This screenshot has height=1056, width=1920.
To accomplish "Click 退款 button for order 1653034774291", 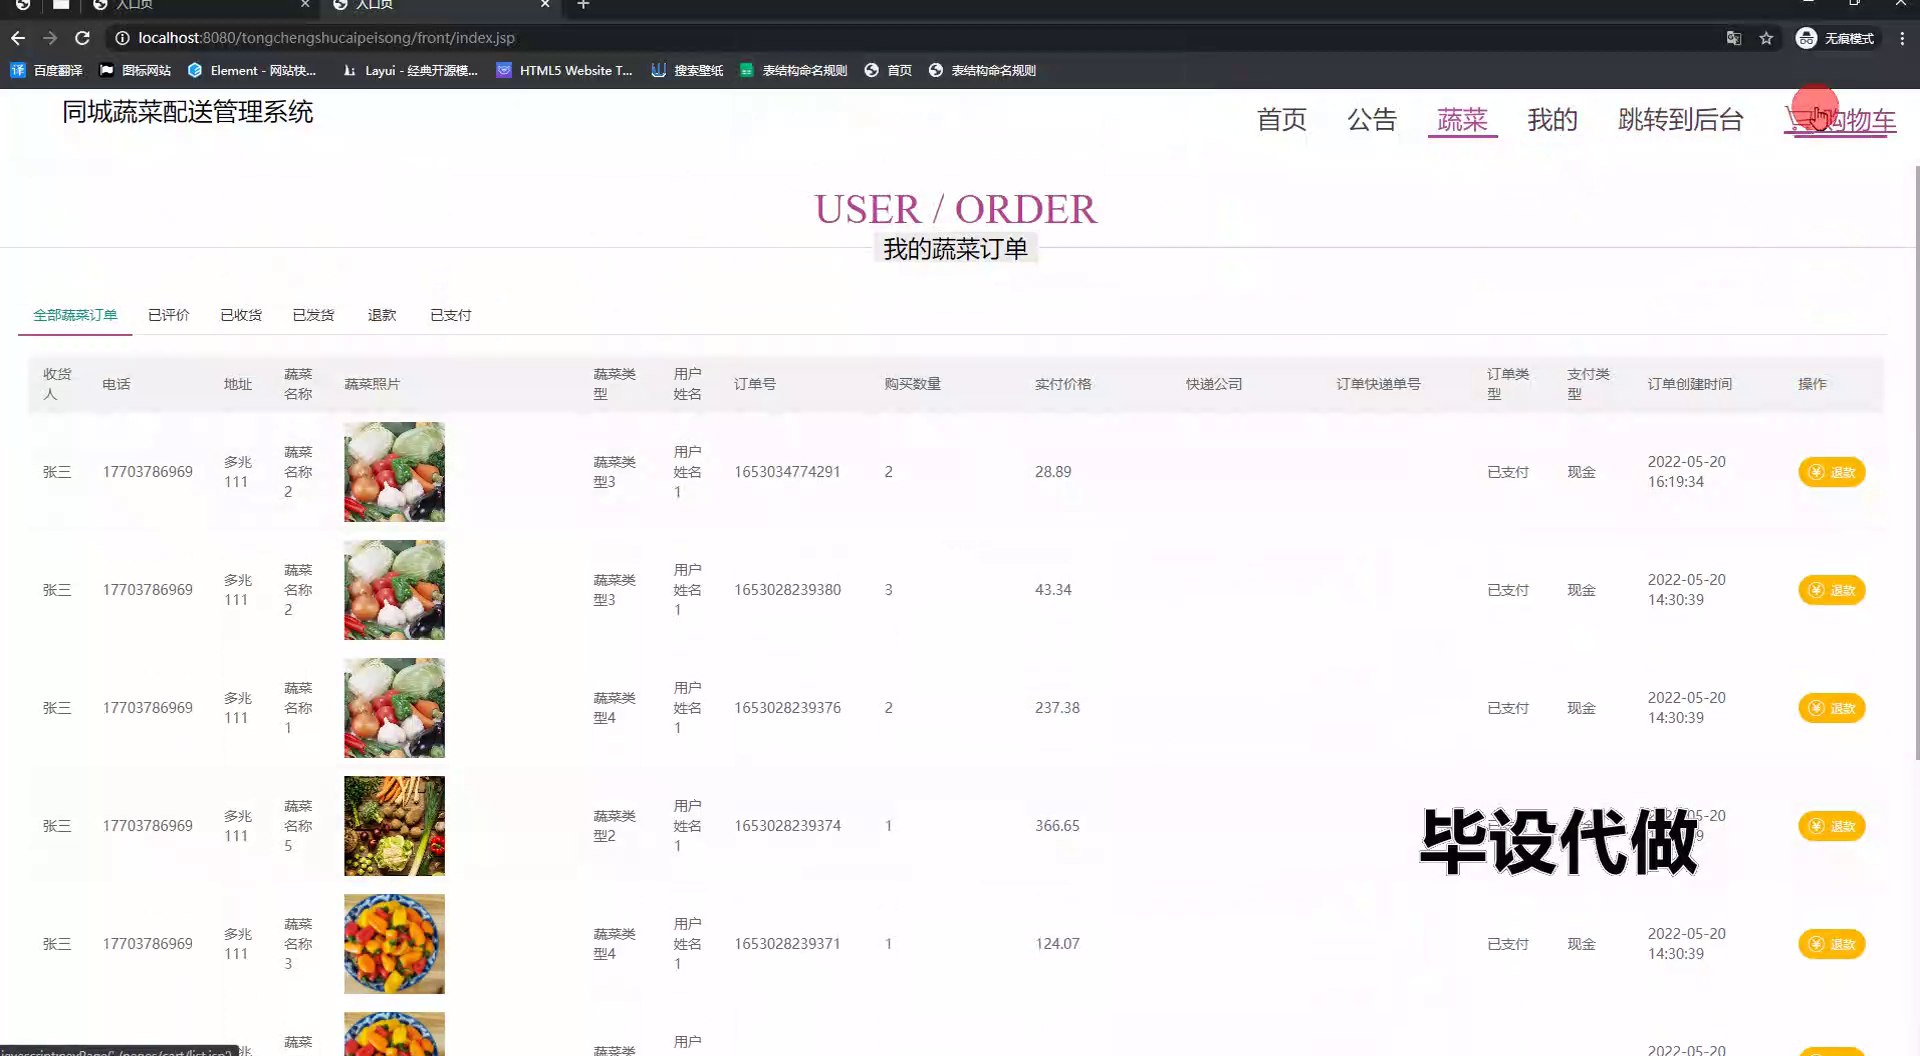I will 1831,472.
